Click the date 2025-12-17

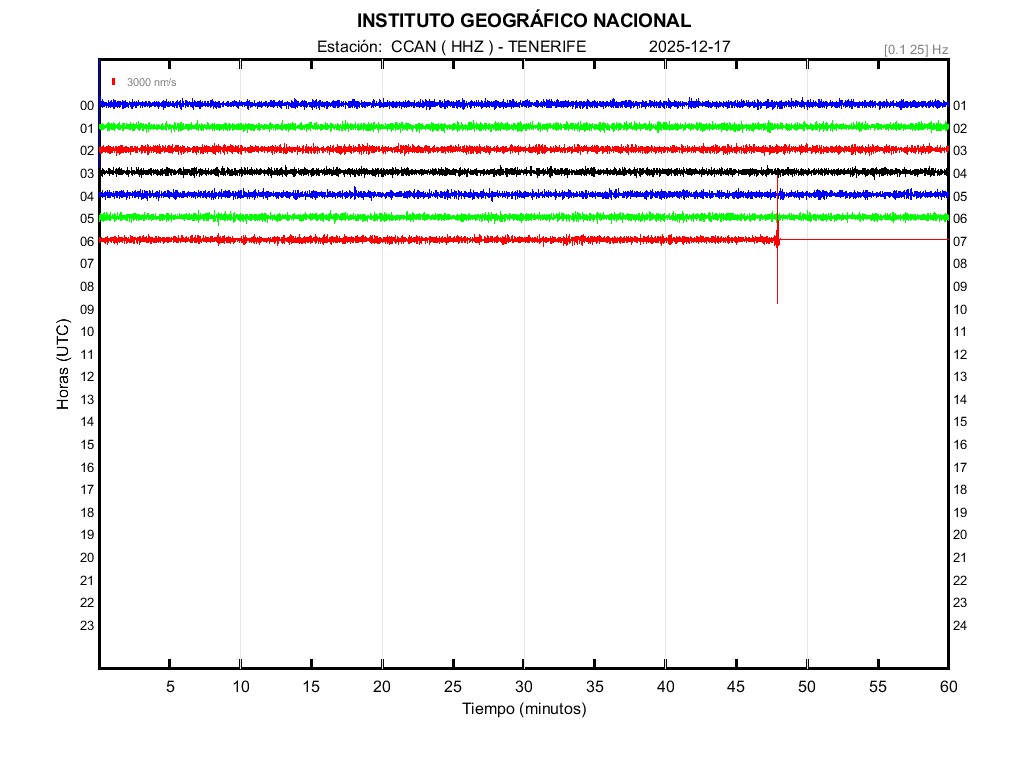689,46
